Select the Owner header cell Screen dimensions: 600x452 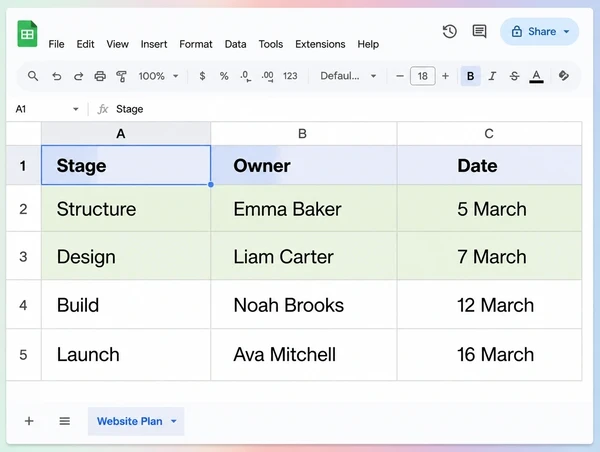tap(304, 165)
